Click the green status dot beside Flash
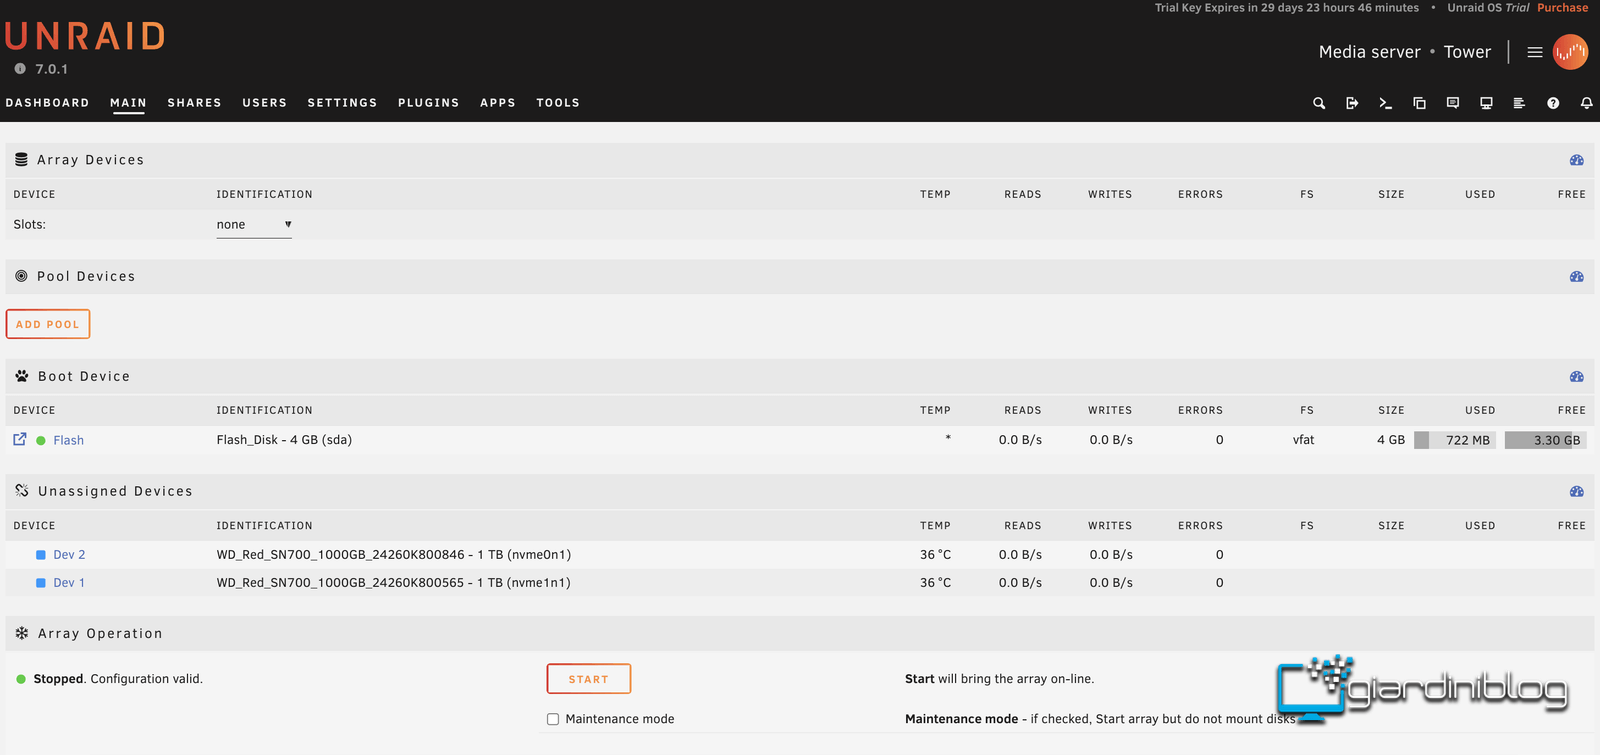1600x755 pixels. coord(41,440)
